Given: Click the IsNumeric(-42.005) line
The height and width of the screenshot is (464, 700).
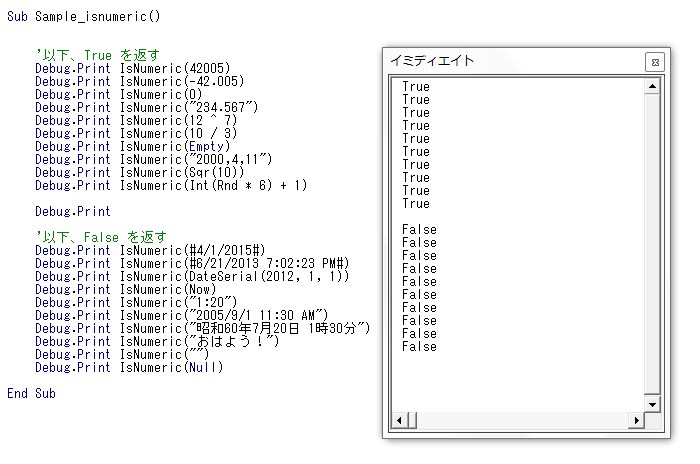Looking at the screenshot, I should pos(140,81).
